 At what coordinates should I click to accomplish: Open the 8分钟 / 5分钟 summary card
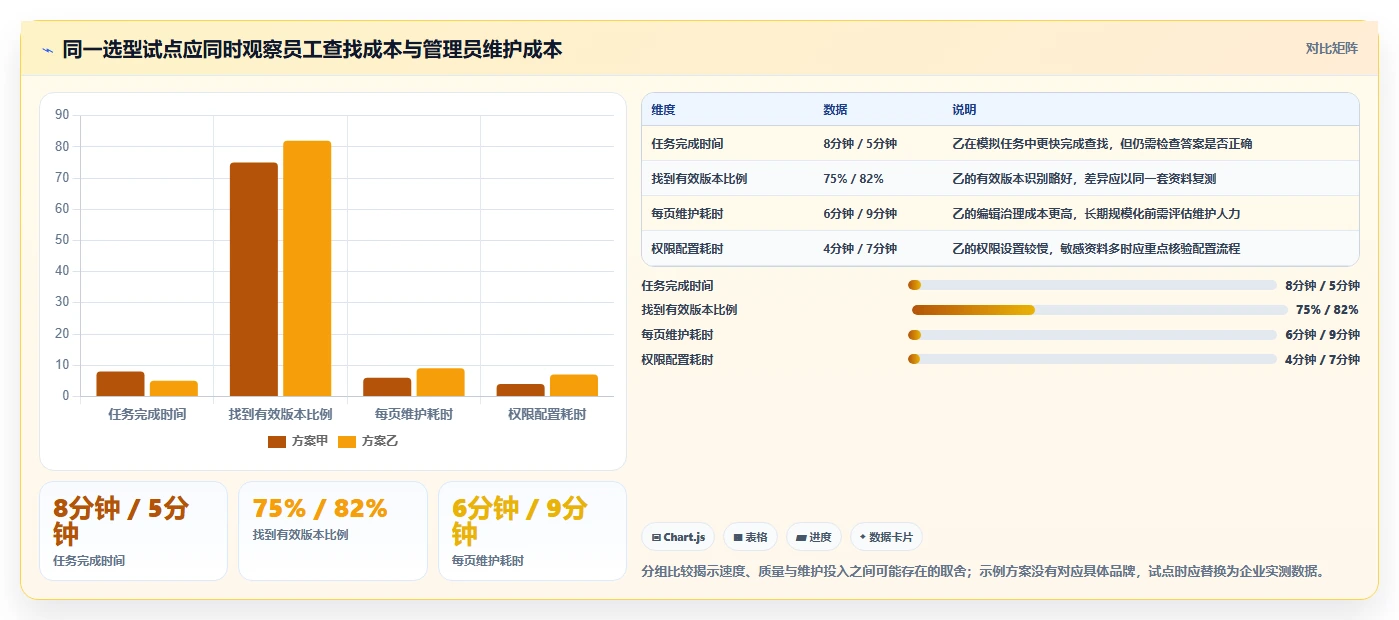point(133,531)
